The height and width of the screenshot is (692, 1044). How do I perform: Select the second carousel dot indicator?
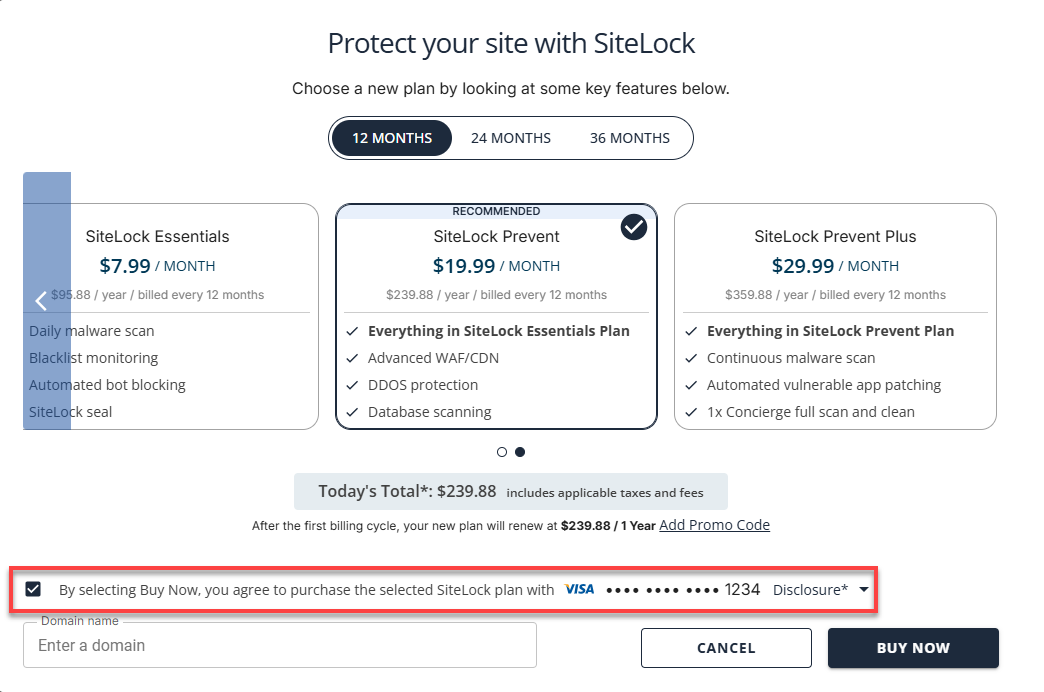pos(520,452)
